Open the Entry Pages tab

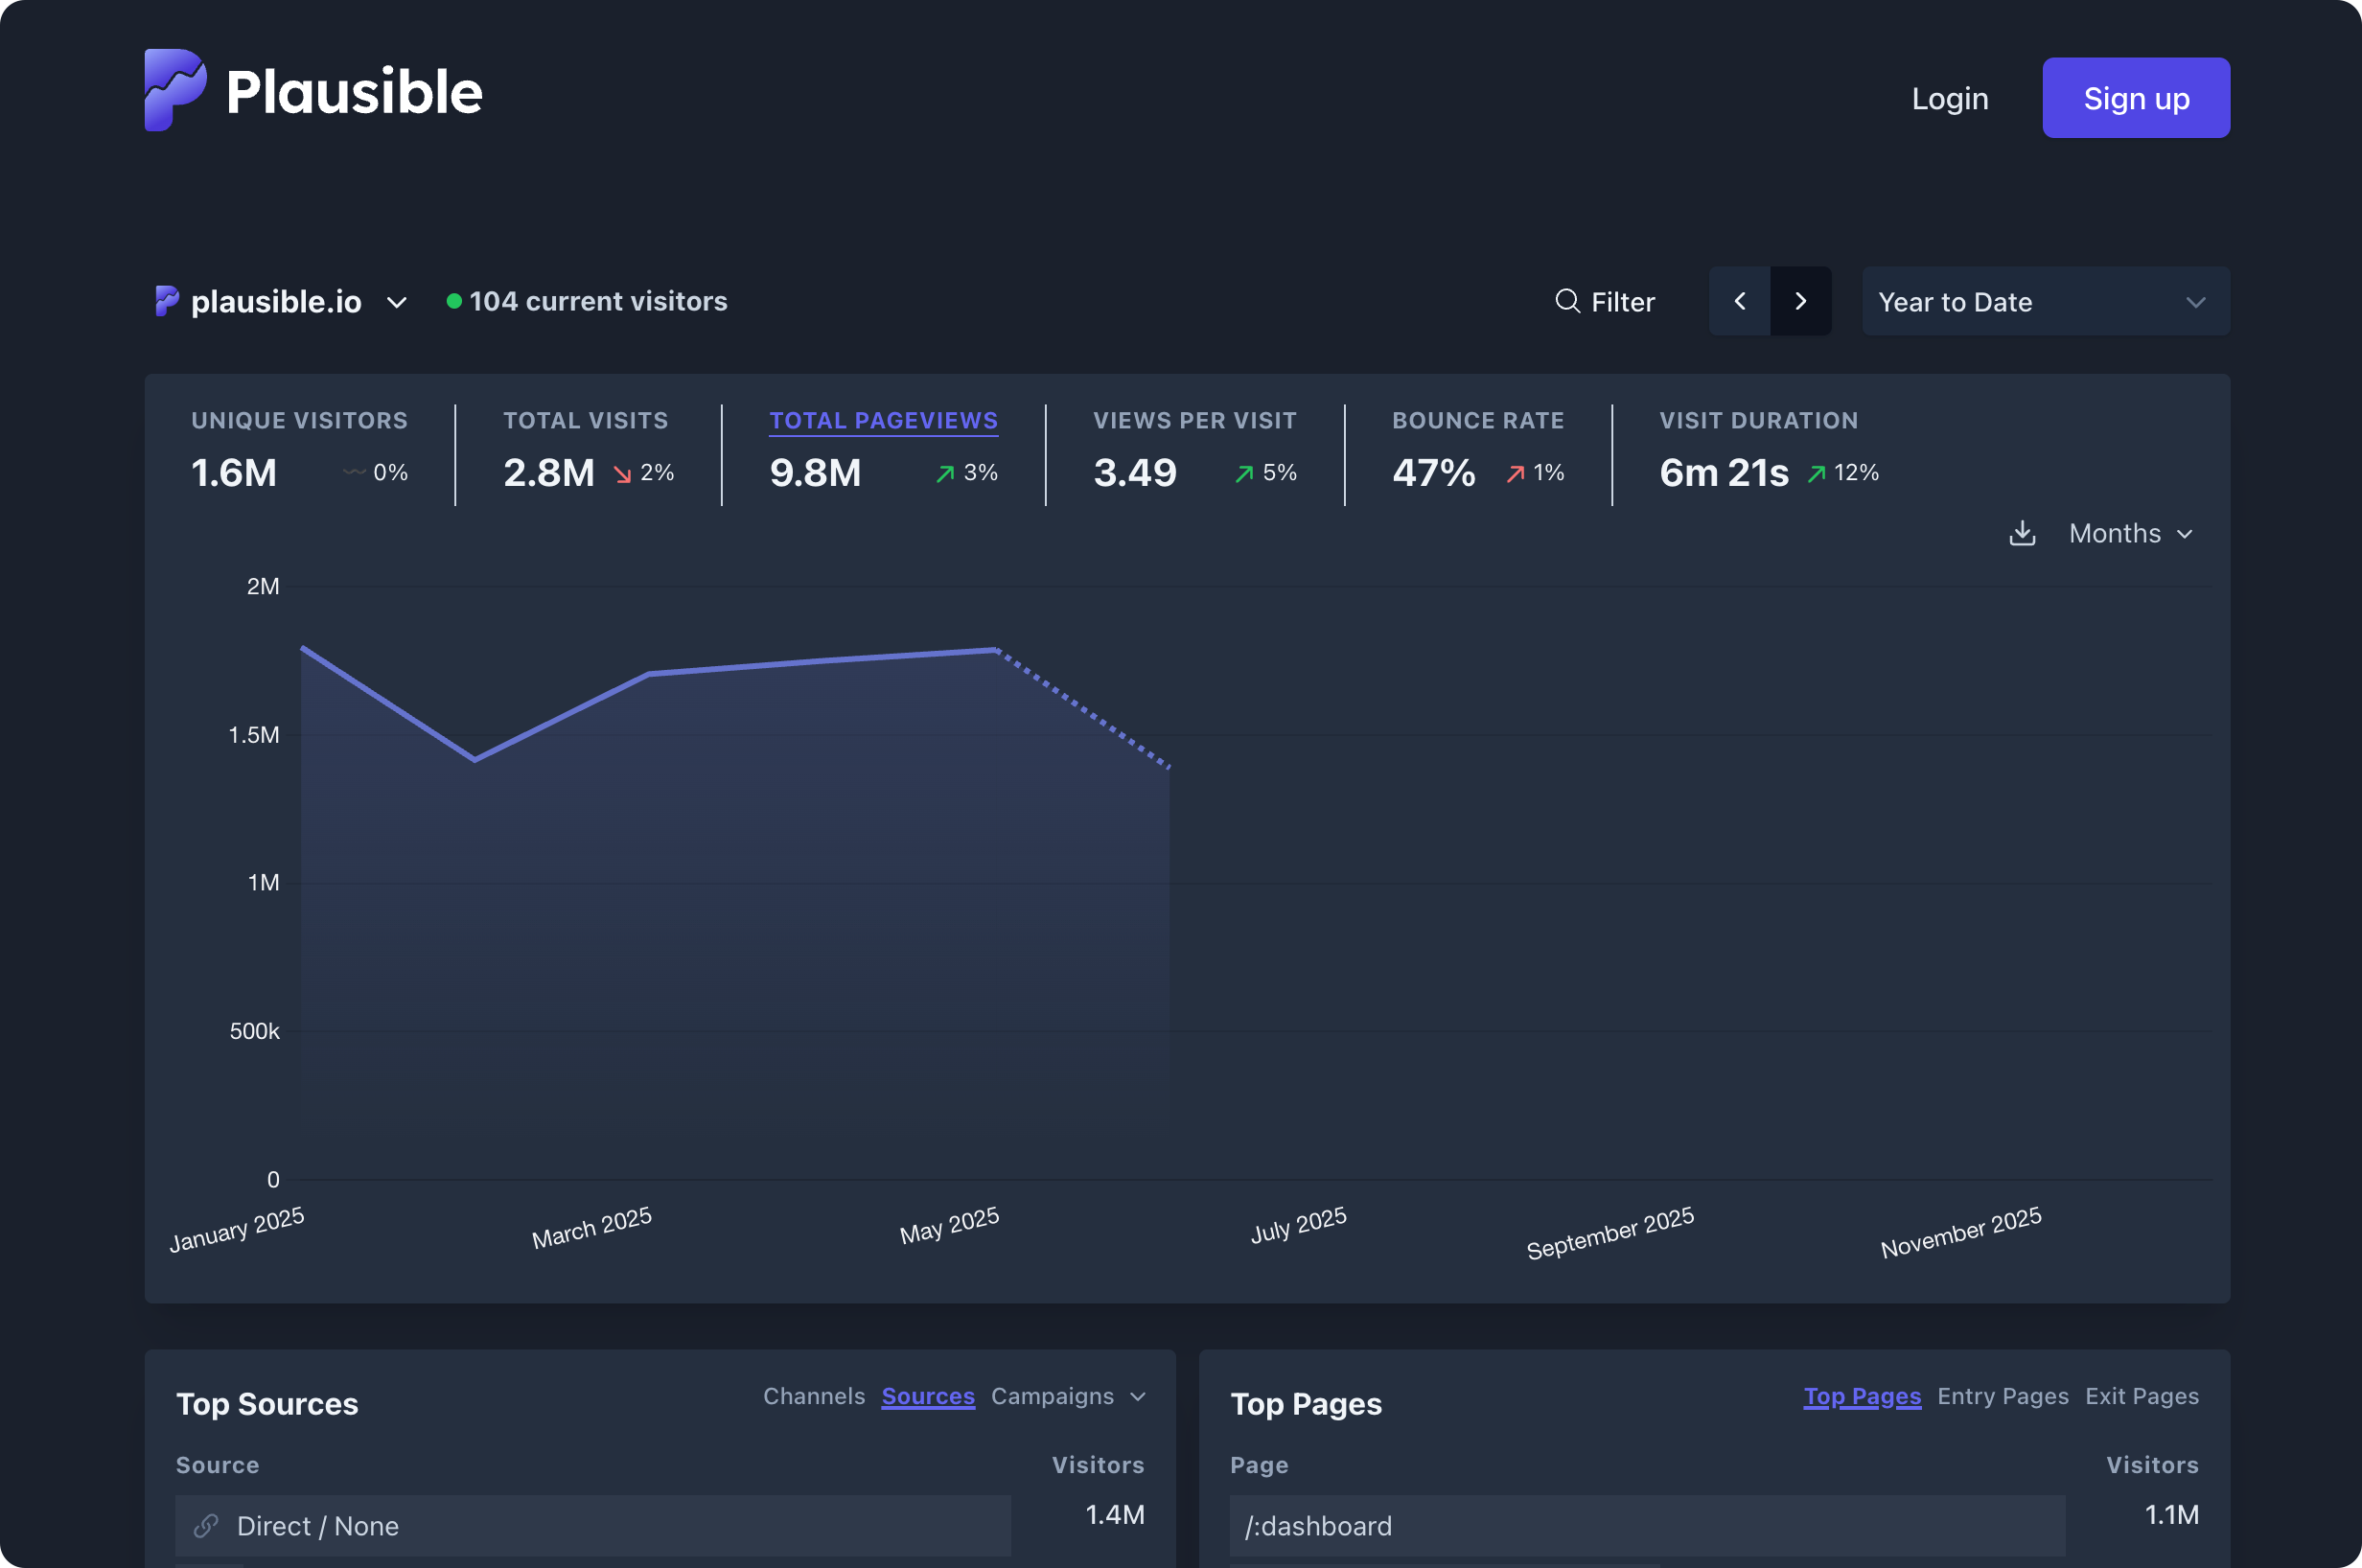coord(2002,1396)
